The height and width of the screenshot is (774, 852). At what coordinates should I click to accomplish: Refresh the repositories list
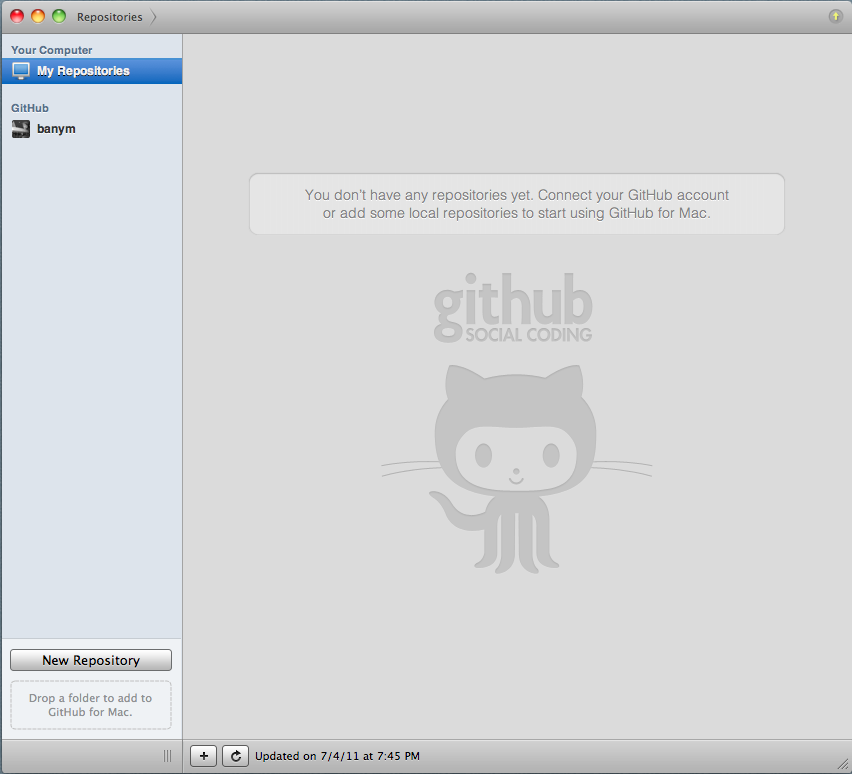[x=235, y=756]
